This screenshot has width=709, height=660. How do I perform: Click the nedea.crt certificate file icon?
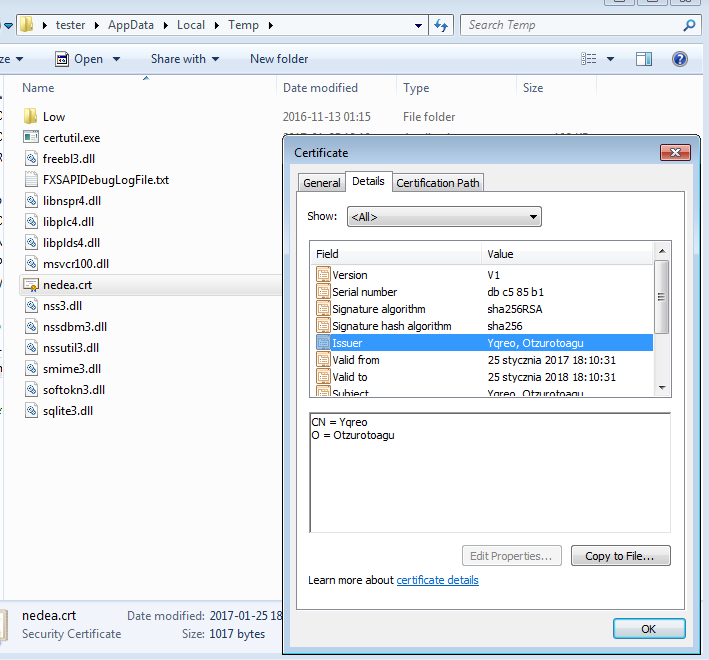[30, 285]
